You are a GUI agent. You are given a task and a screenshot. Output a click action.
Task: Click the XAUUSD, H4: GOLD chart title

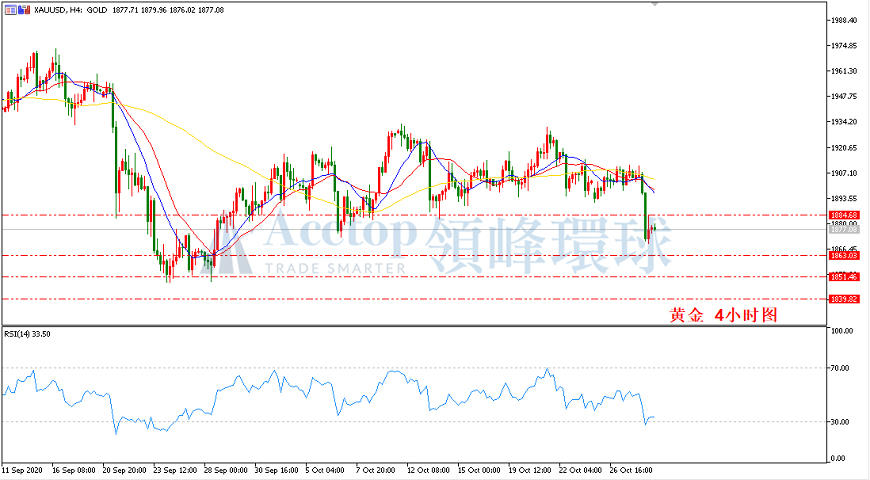[70, 10]
